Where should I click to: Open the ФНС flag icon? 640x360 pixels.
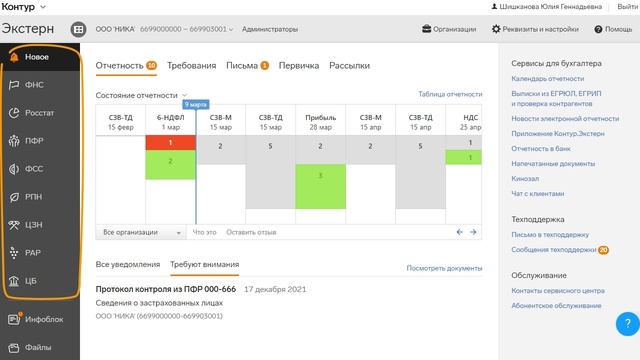point(14,85)
